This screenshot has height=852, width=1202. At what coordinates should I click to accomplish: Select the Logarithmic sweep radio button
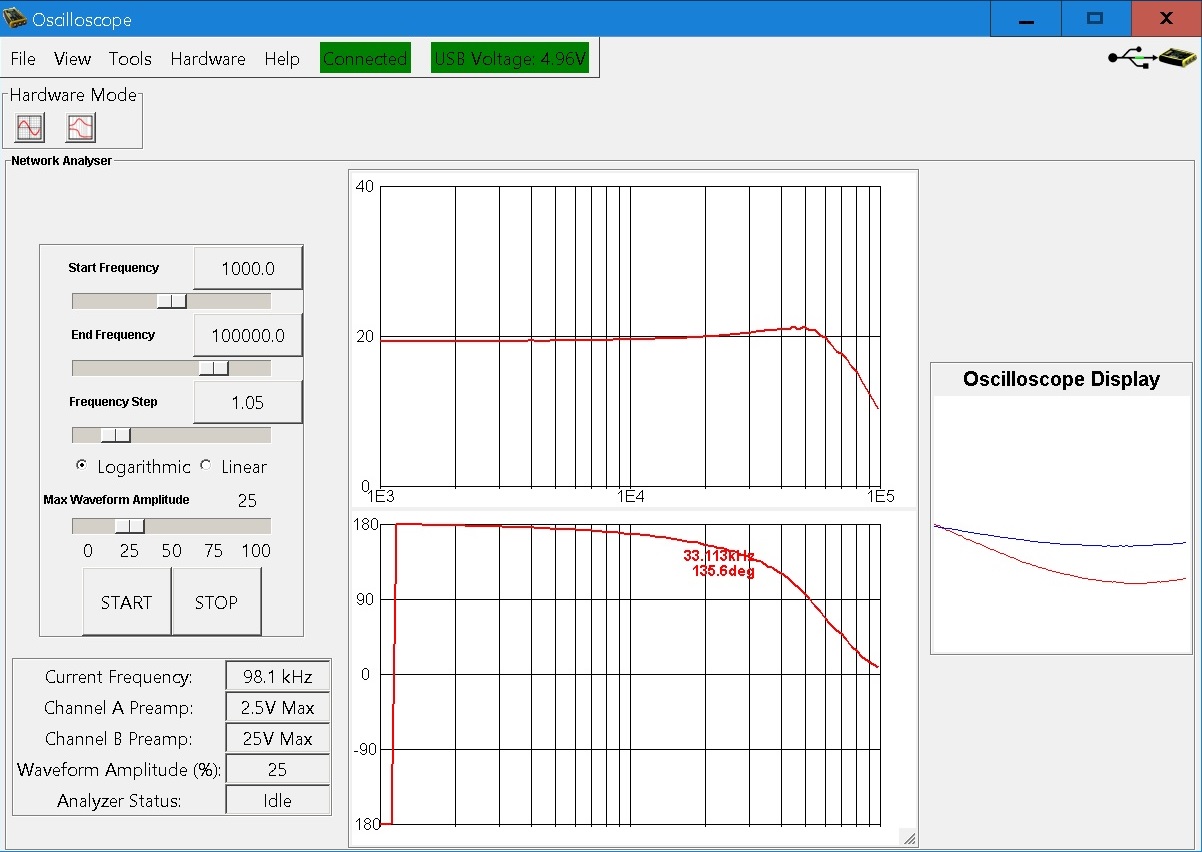82,466
